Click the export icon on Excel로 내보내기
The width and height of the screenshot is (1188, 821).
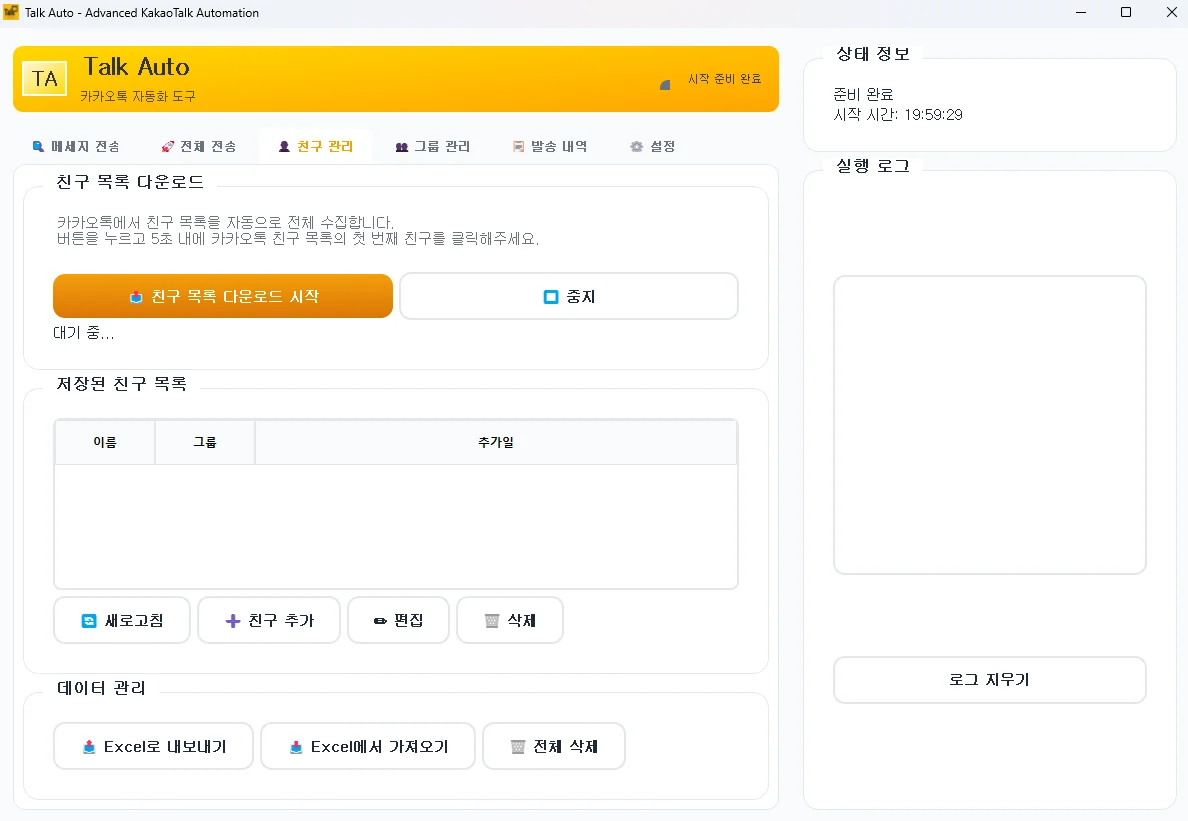coord(87,746)
